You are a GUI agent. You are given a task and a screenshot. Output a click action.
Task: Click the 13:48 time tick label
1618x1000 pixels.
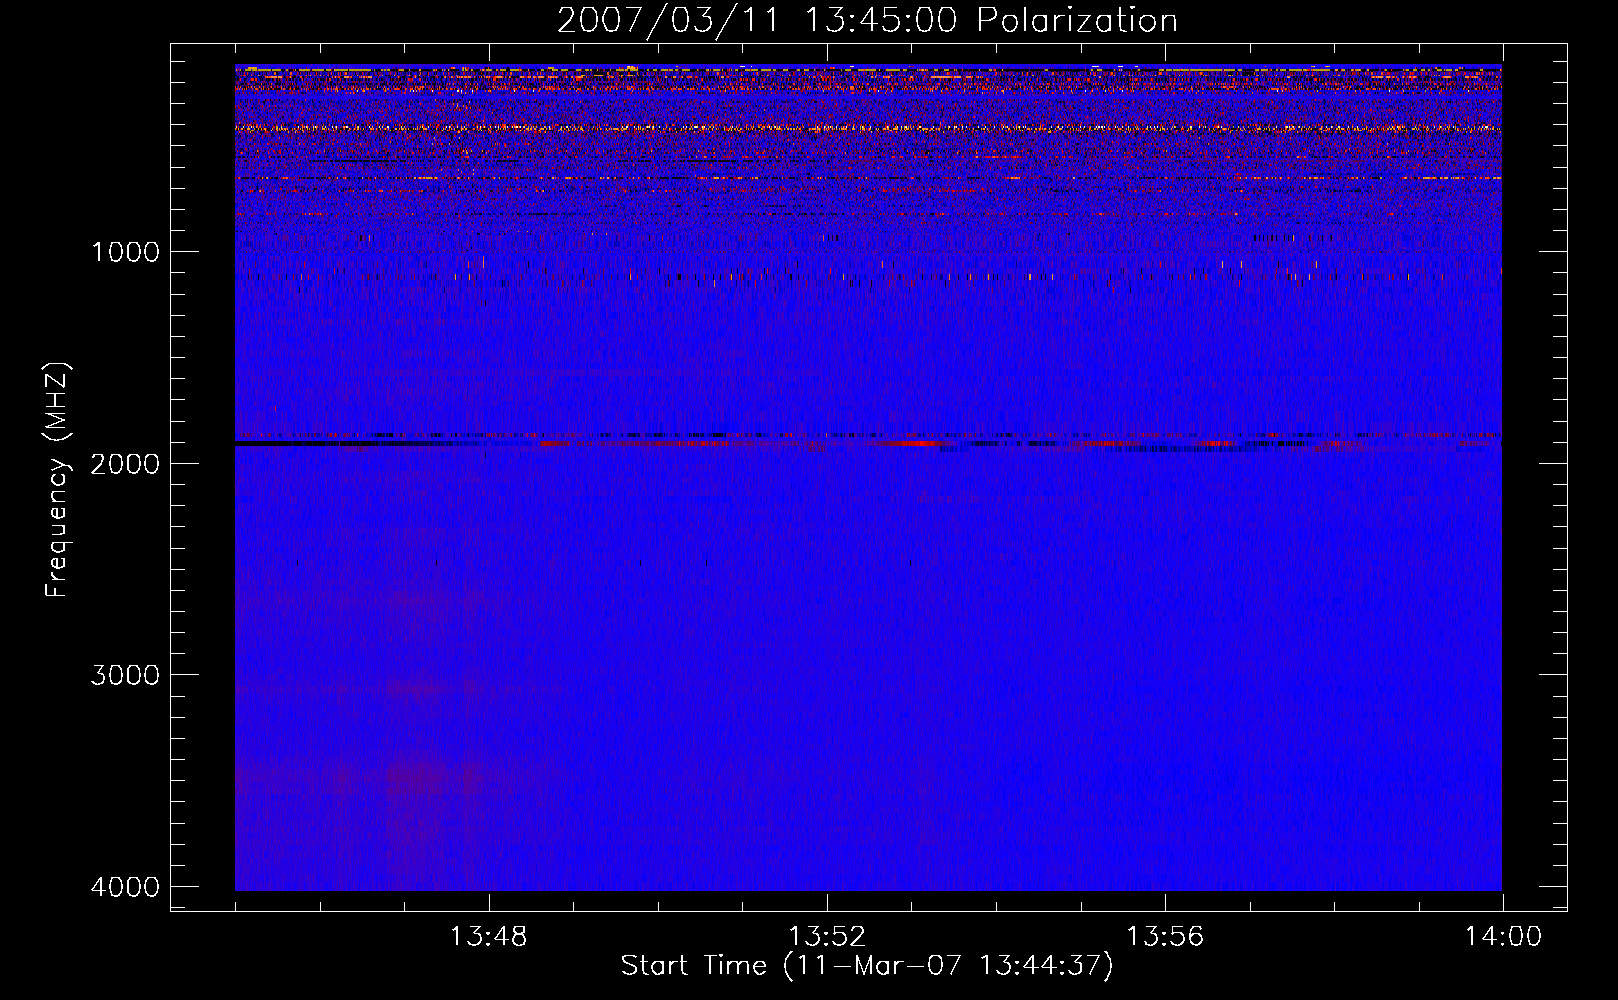coord(488,937)
